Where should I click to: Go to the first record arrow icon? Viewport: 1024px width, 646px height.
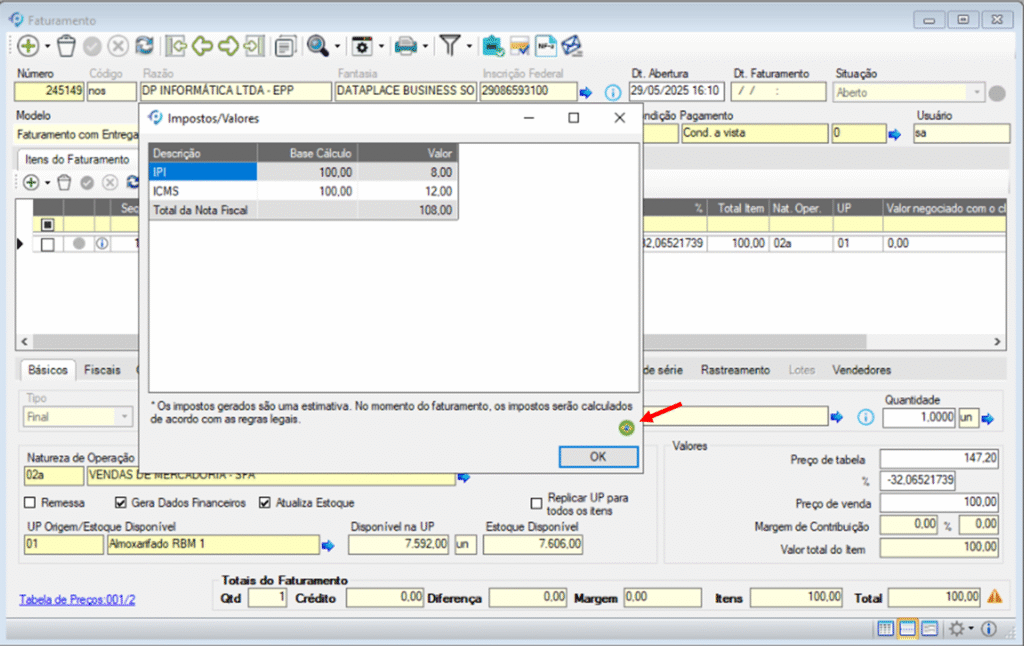pyautogui.click(x=177, y=46)
